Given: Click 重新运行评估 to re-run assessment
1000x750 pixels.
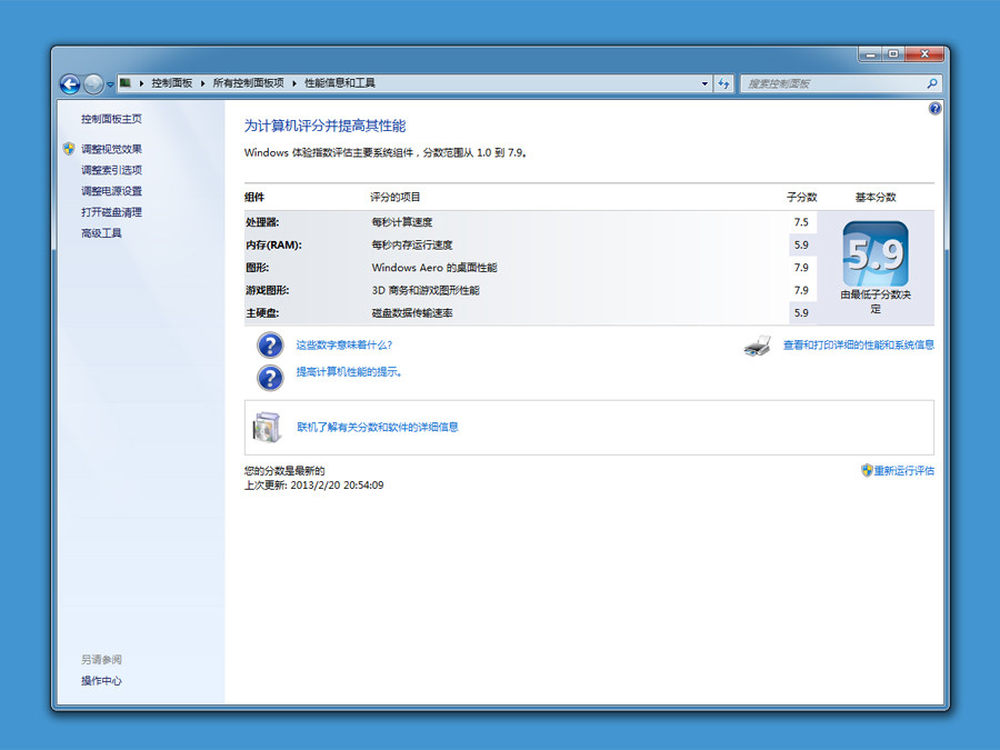Looking at the screenshot, I should click(904, 471).
